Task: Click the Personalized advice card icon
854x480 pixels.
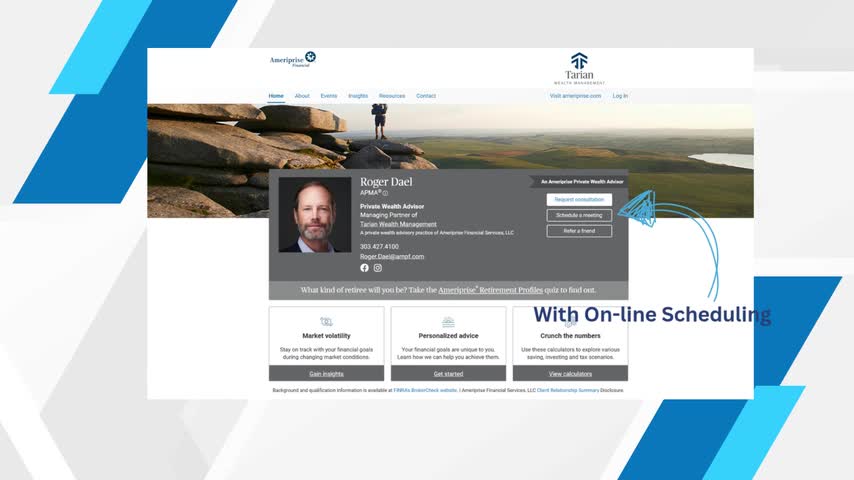Action: [x=448, y=322]
